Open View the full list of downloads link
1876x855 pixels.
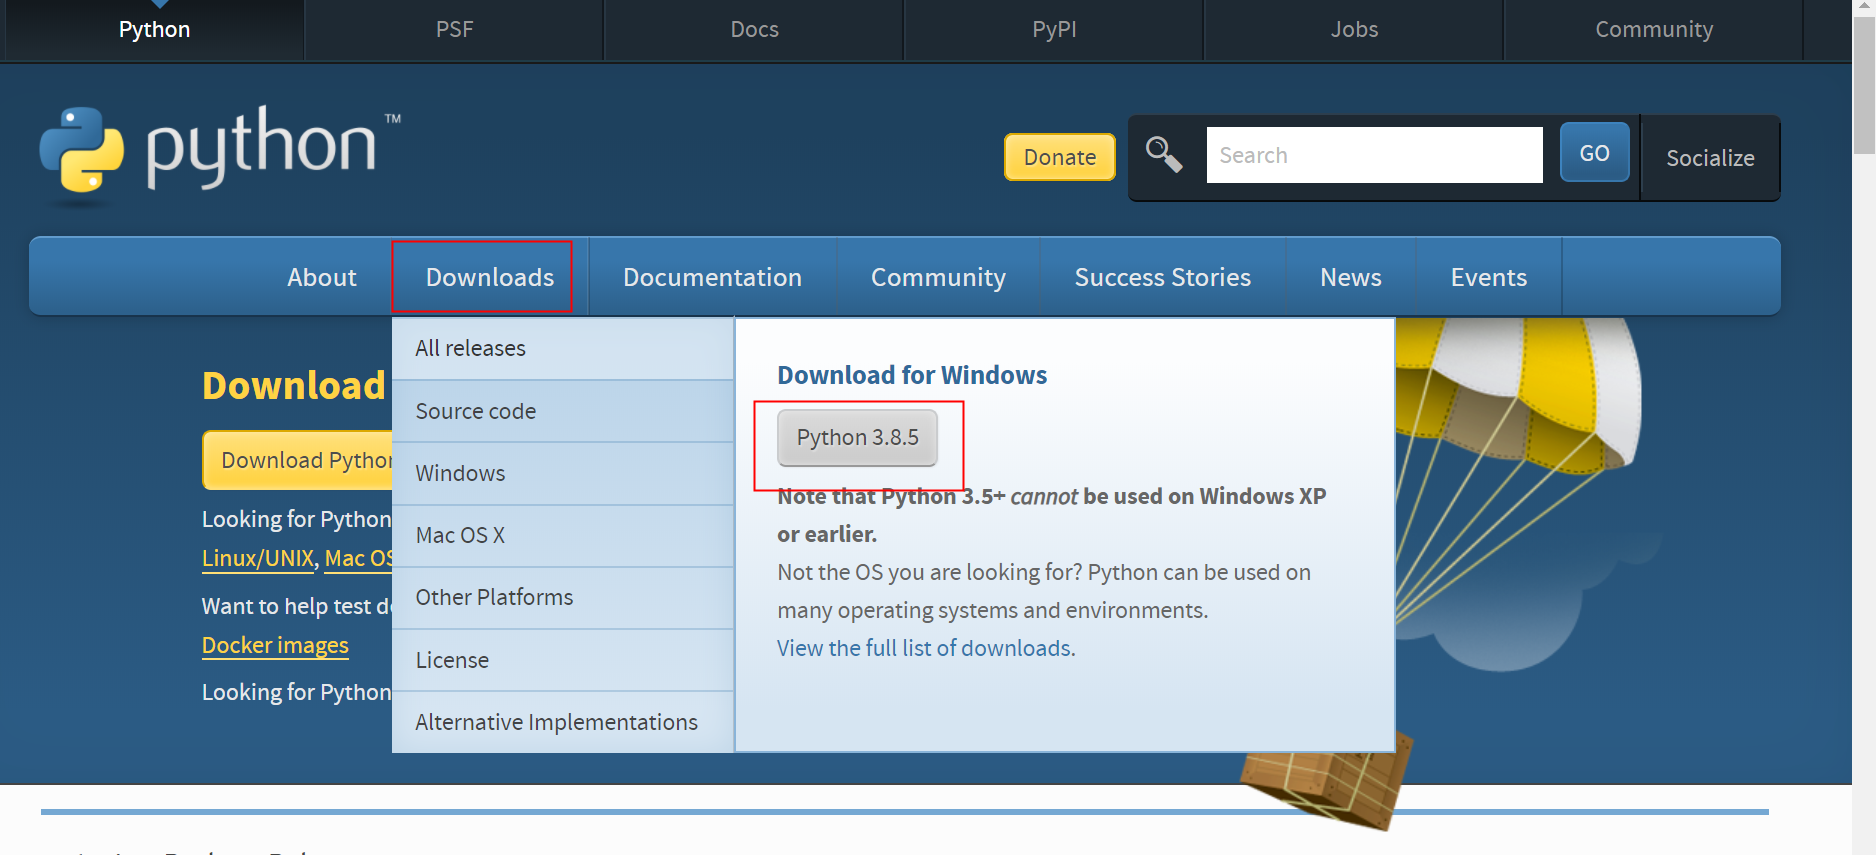pyautogui.click(x=926, y=648)
